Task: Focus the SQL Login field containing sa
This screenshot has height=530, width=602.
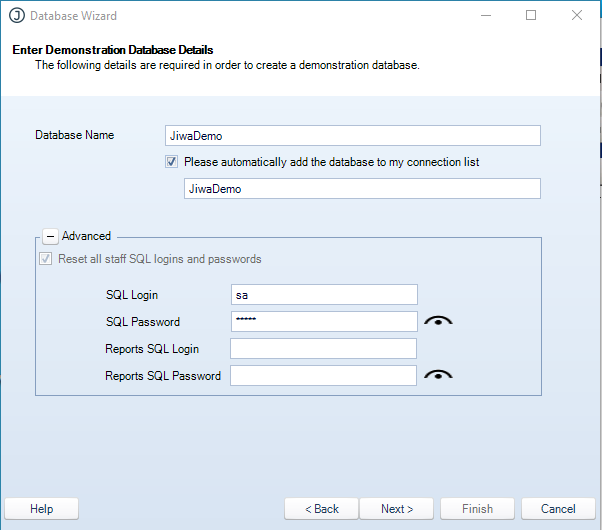Action: pos(323,295)
